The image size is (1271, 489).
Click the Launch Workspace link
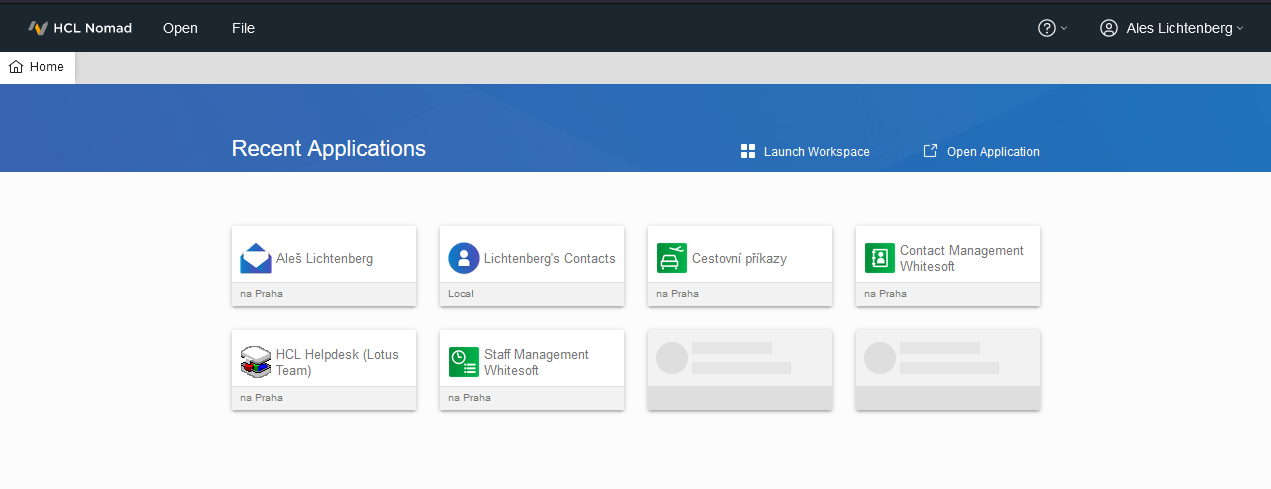tap(816, 152)
